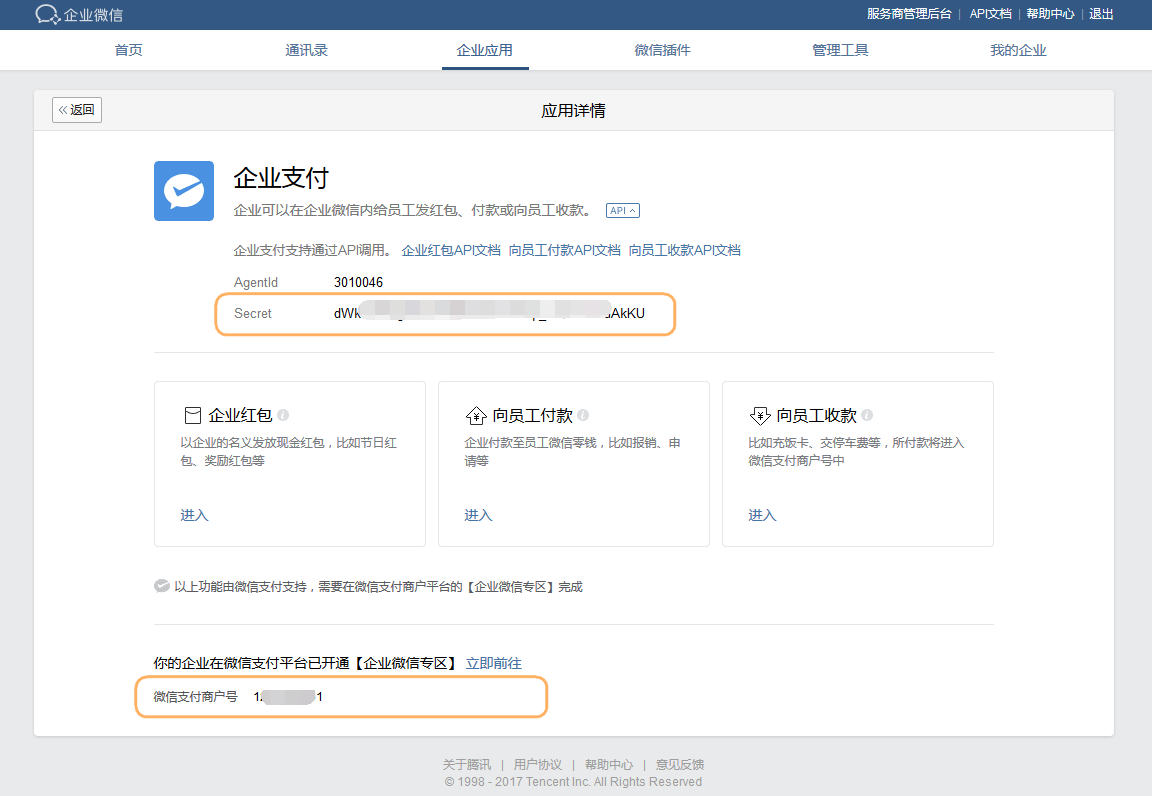Click the 企业支付 app icon

tap(184, 191)
